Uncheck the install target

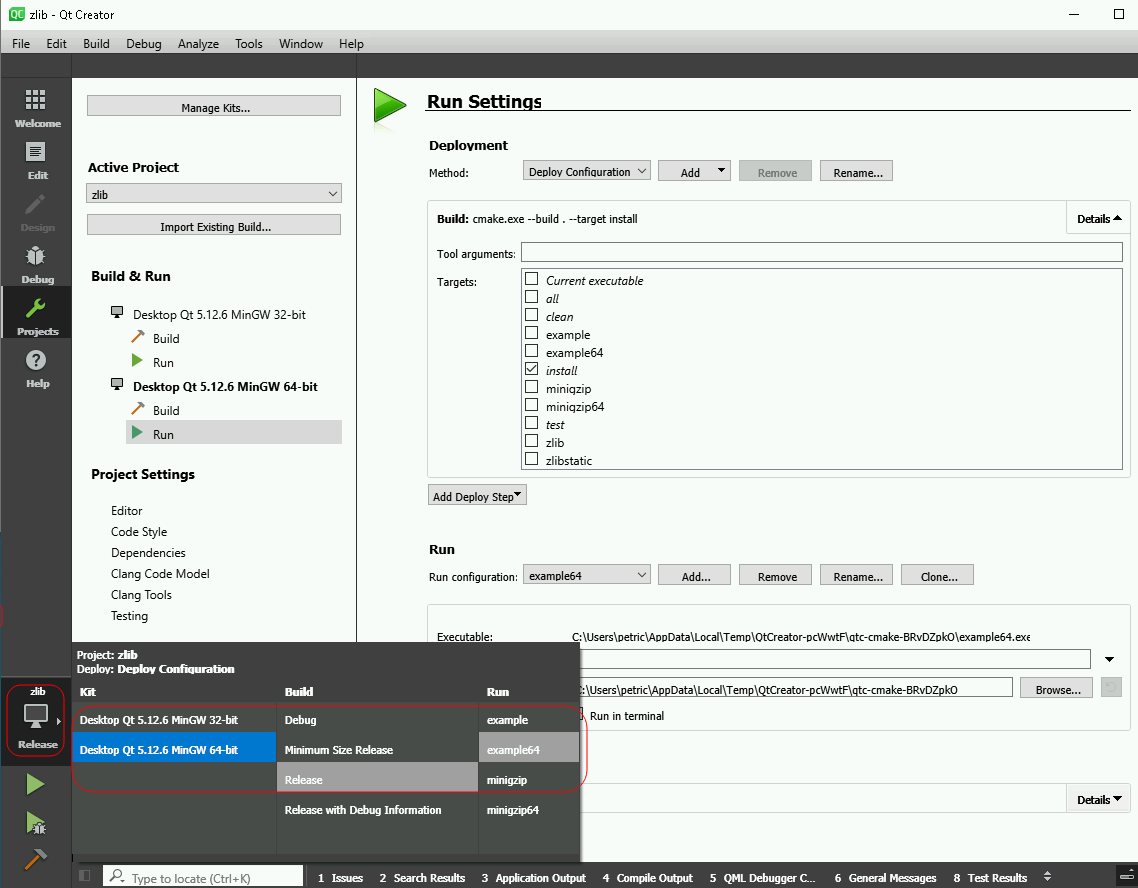click(x=531, y=369)
